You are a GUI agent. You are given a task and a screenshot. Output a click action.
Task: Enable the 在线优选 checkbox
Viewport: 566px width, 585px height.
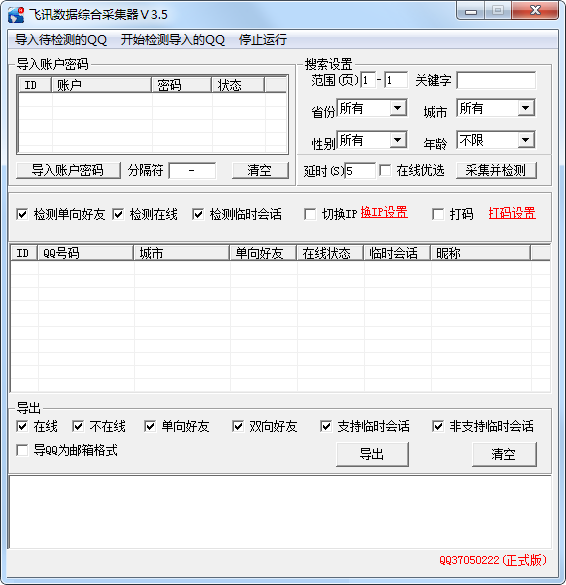[385, 171]
